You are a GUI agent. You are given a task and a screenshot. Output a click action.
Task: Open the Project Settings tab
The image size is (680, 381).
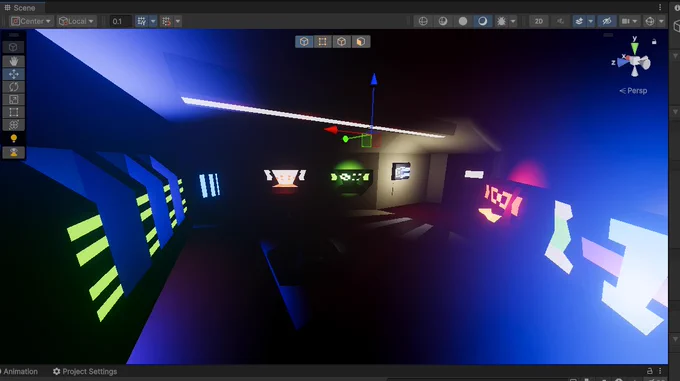click(85, 371)
